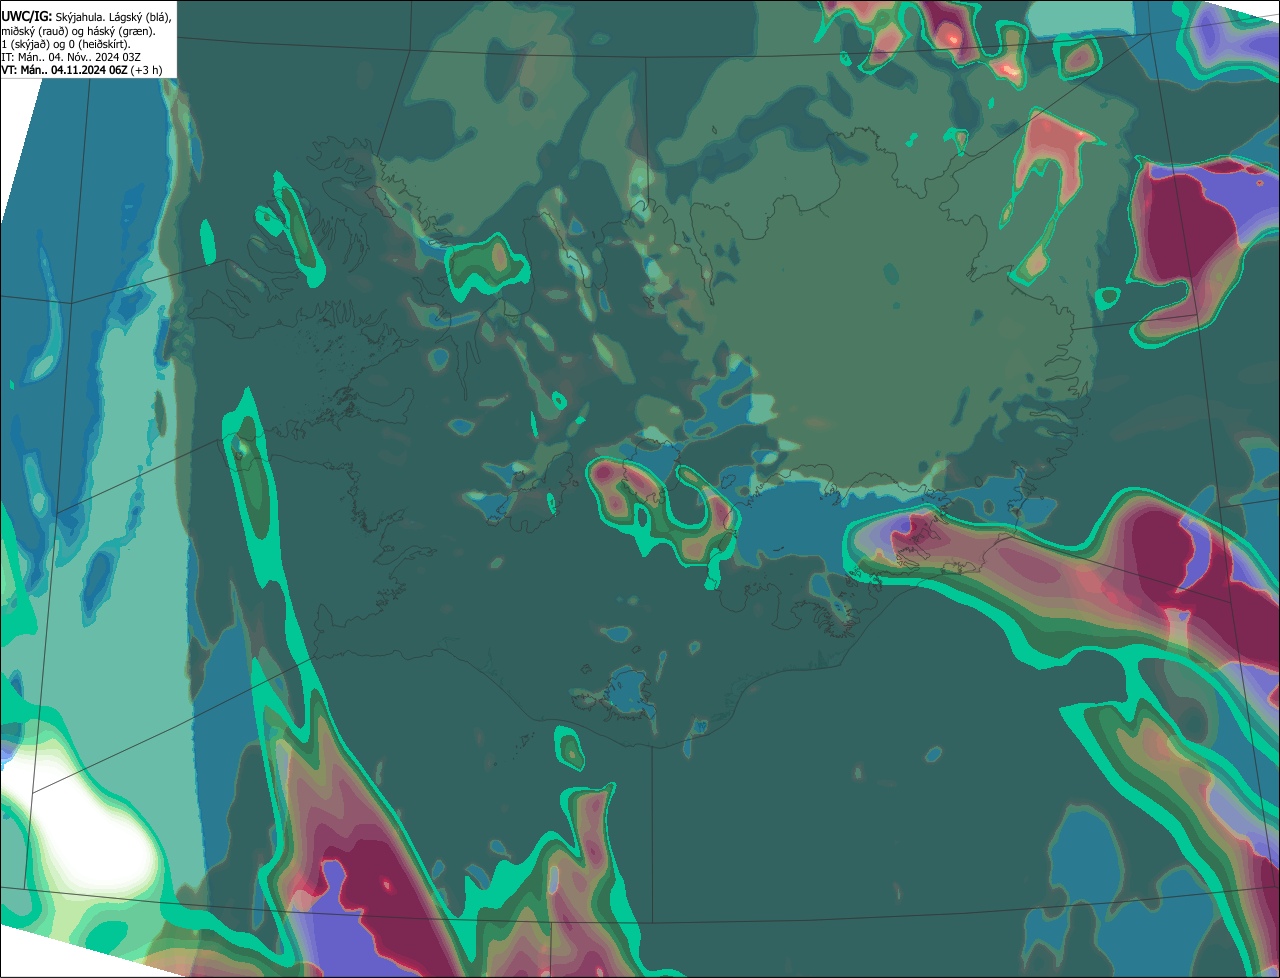Screen dimensions: 1280x978
Task: Click the "Lágský (blá)," text in the legend
Action: click(x=140, y=17)
